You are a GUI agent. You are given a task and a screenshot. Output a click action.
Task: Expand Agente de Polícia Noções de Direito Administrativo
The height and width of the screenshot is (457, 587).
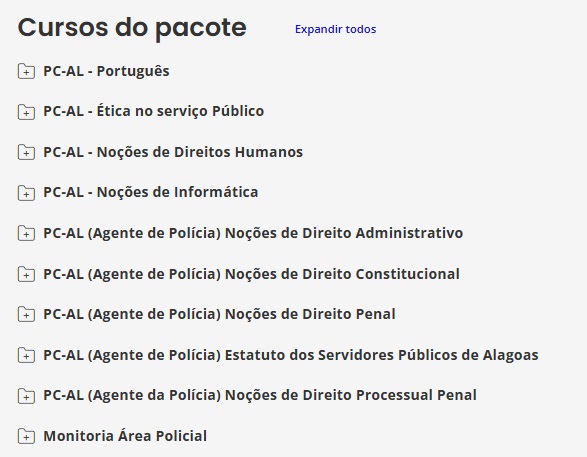[x=253, y=233]
